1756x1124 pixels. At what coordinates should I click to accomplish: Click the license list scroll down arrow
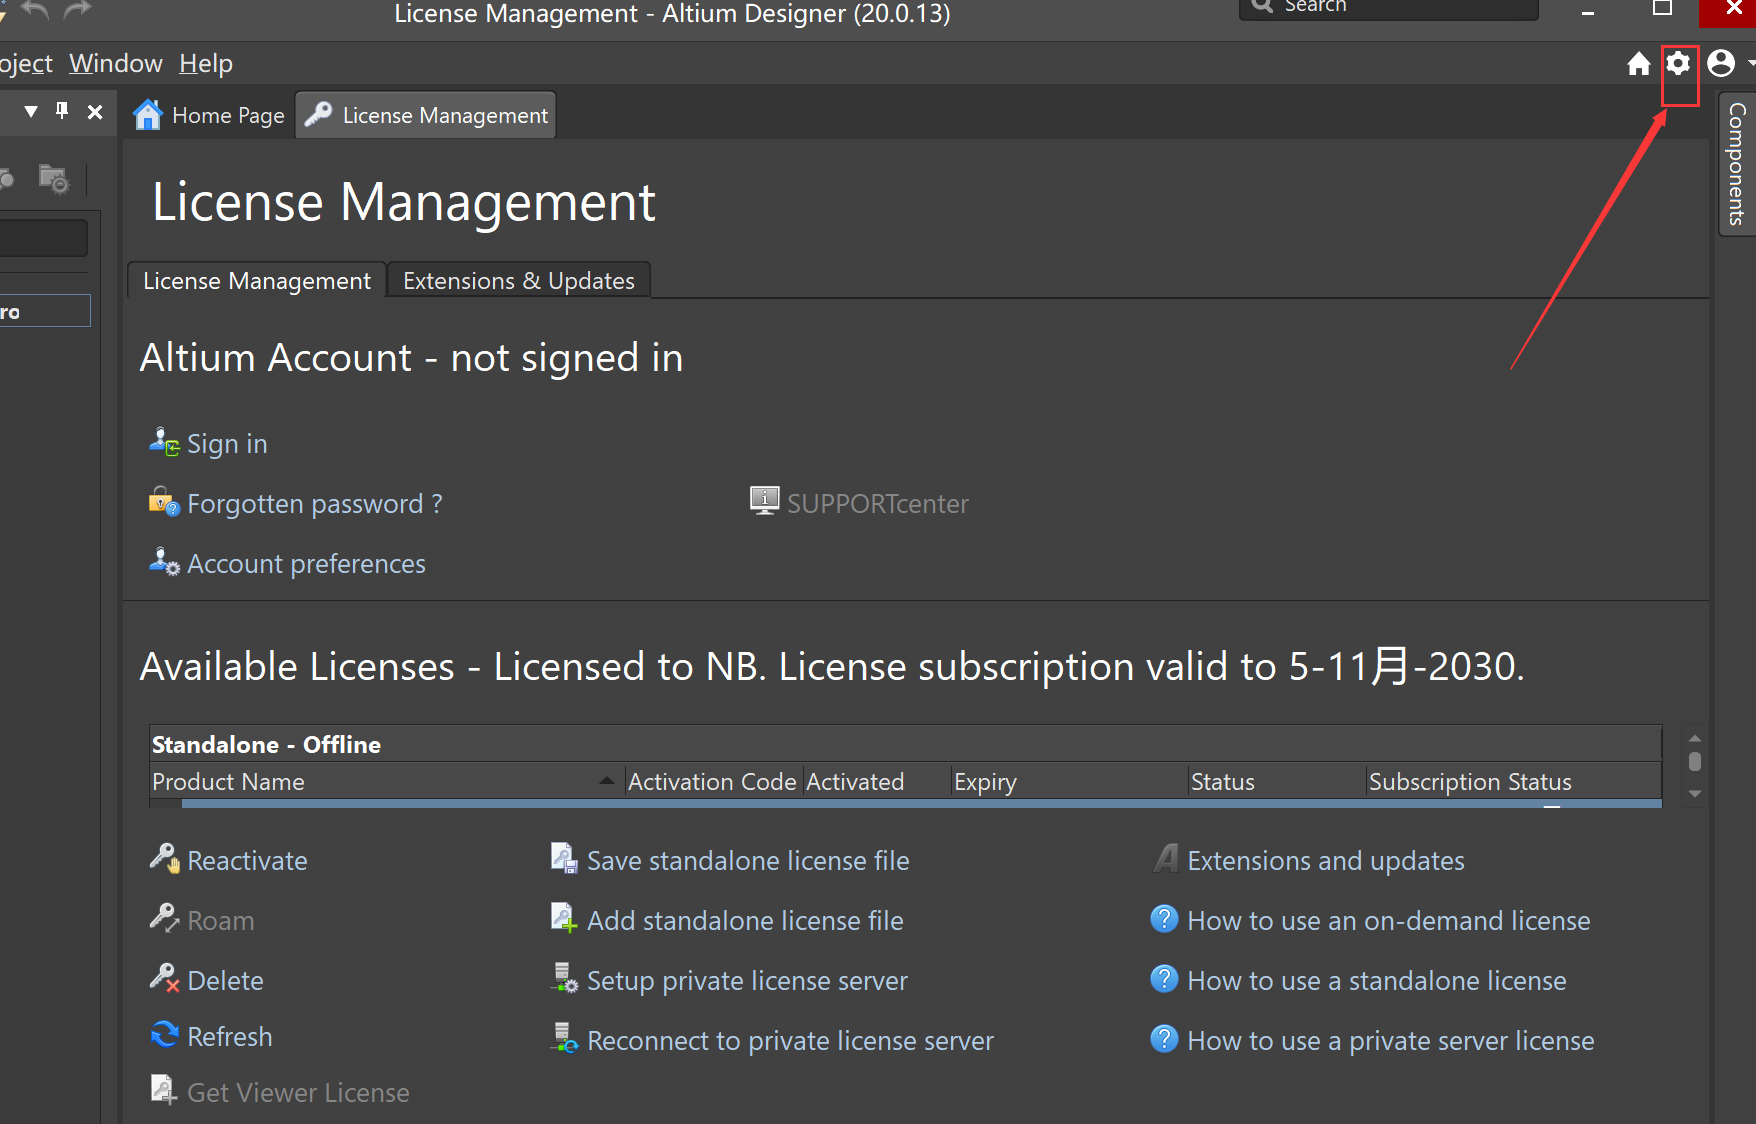[x=1694, y=794]
